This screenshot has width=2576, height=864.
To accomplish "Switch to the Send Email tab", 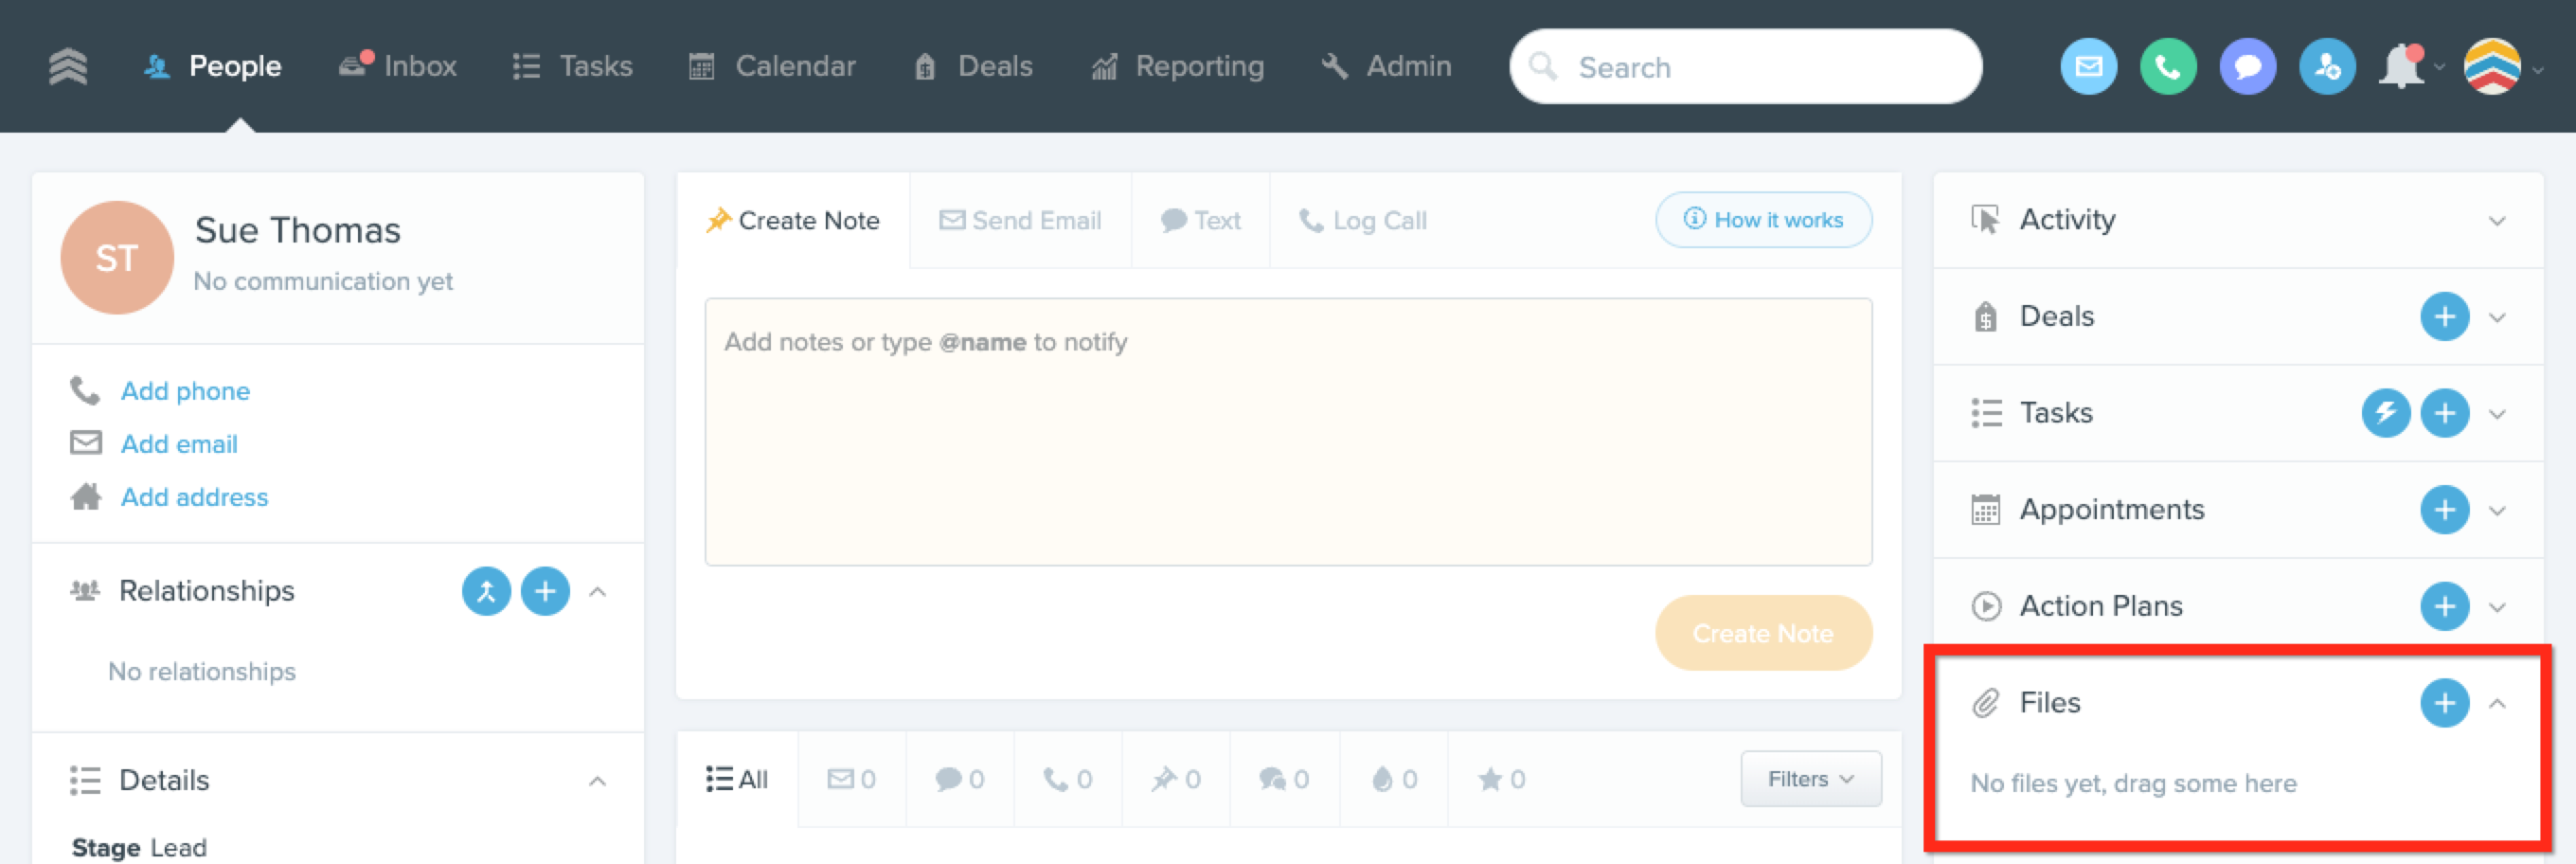I will pyautogui.click(x=1020, y=220).
